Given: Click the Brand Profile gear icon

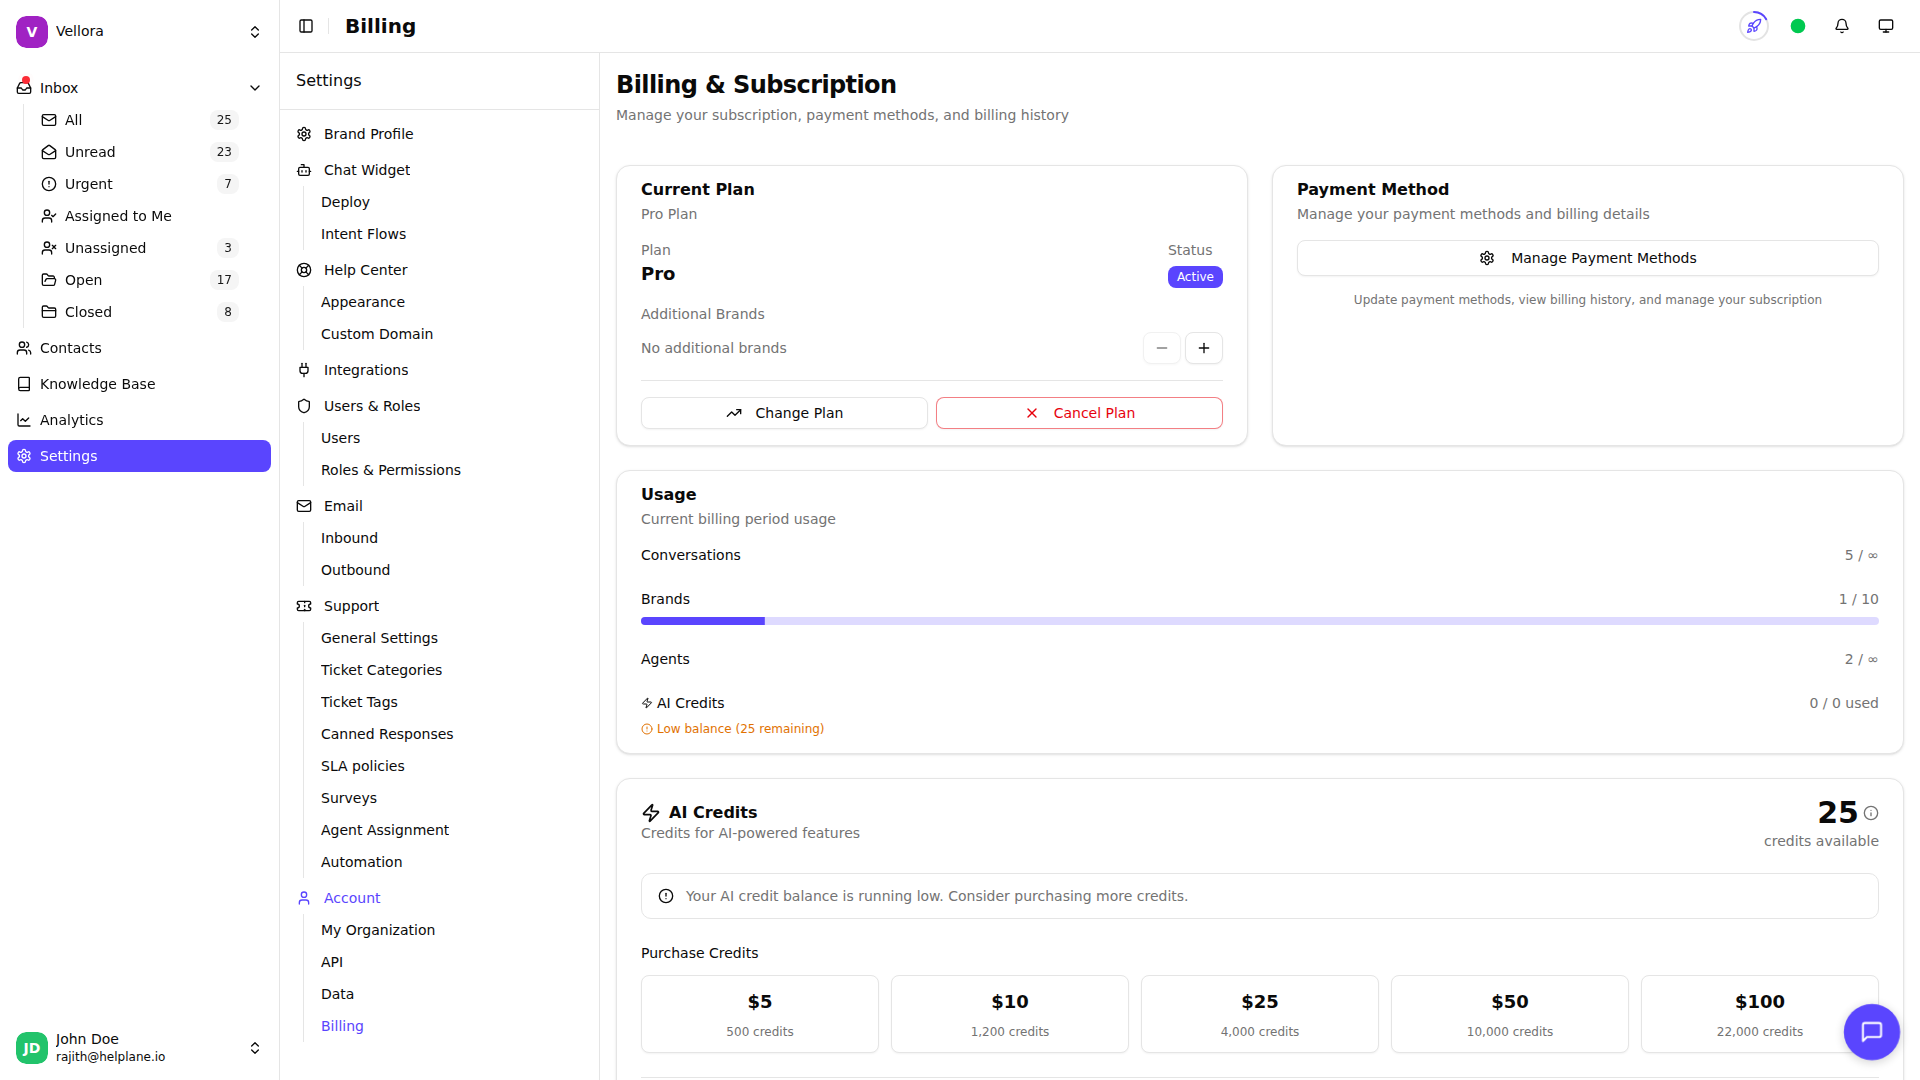Looking at the screenshot, I should point(304,134).
